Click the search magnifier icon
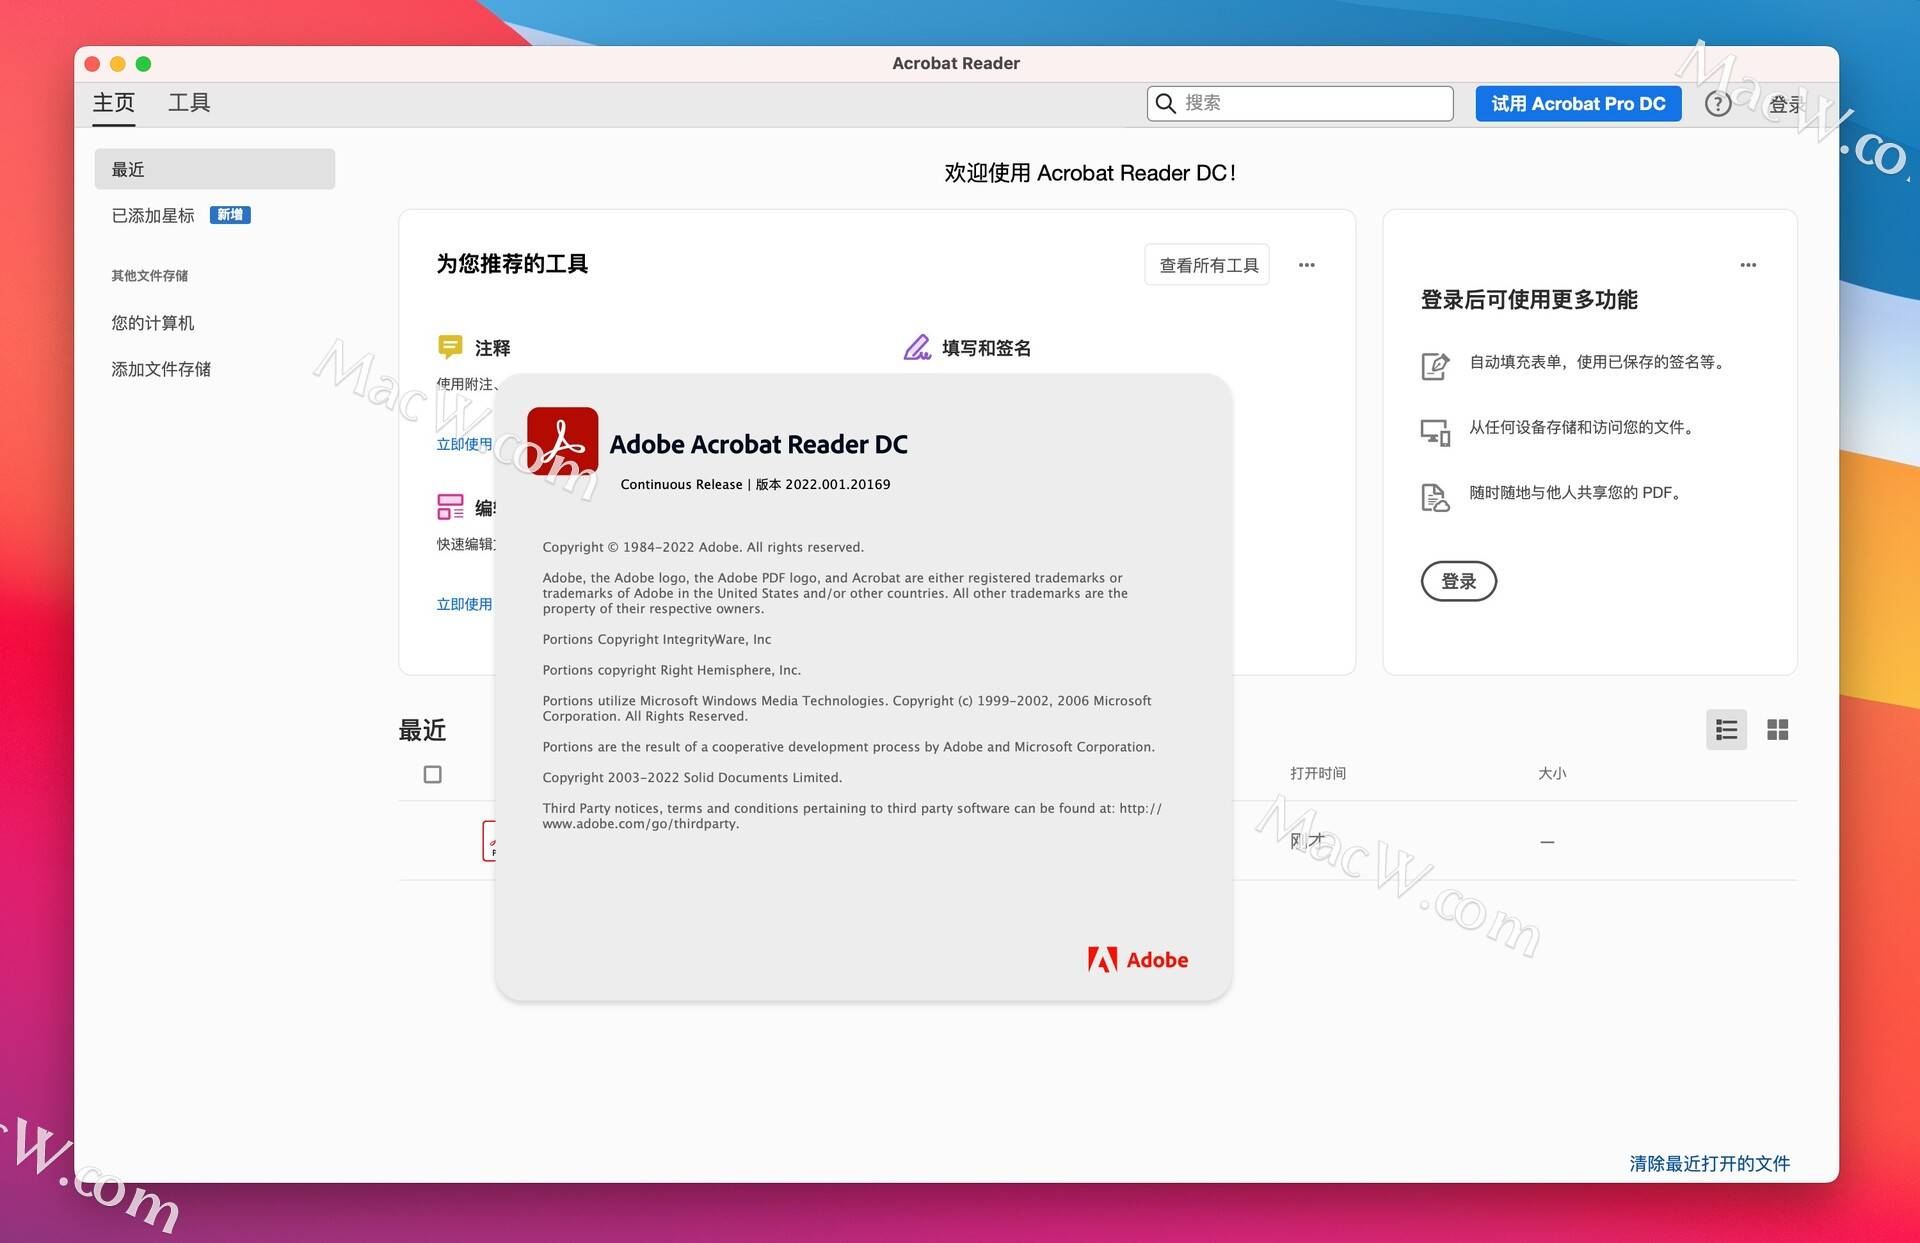1920x1243 pixels. click(x=1165, y=103)
